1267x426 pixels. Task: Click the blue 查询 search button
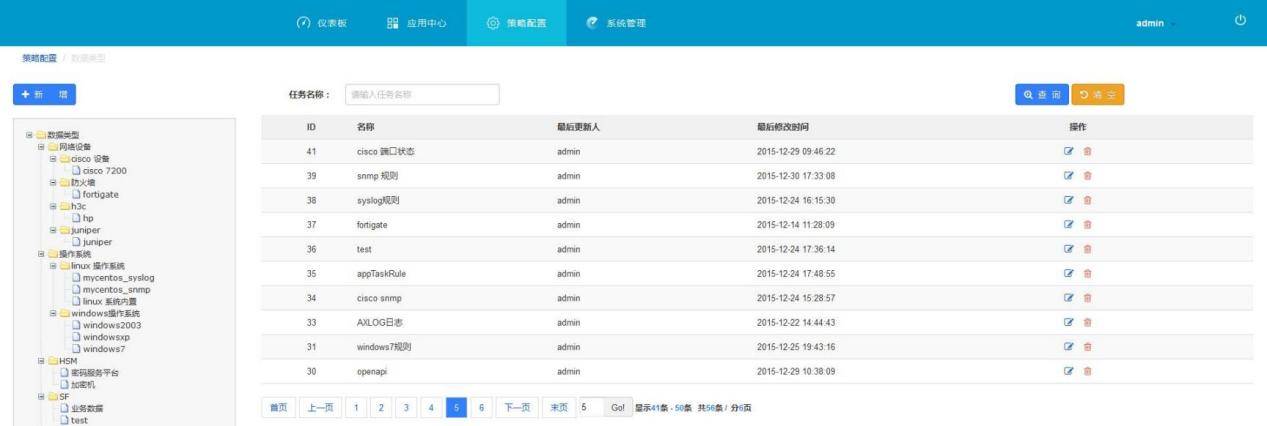(1041, 95)
